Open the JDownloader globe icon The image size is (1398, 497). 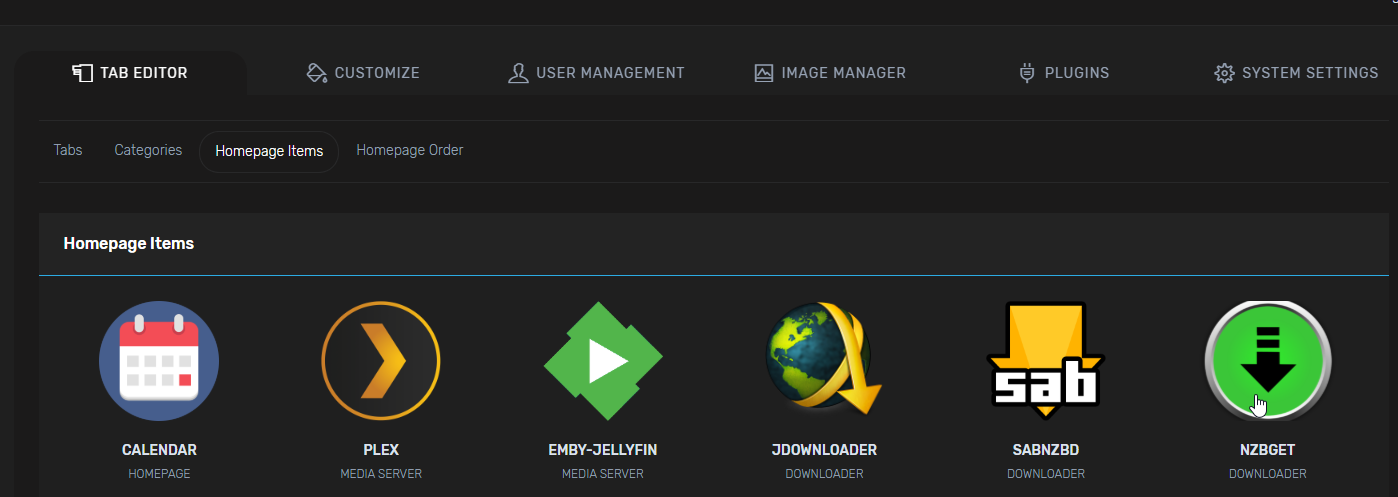(x=824, y=361)
